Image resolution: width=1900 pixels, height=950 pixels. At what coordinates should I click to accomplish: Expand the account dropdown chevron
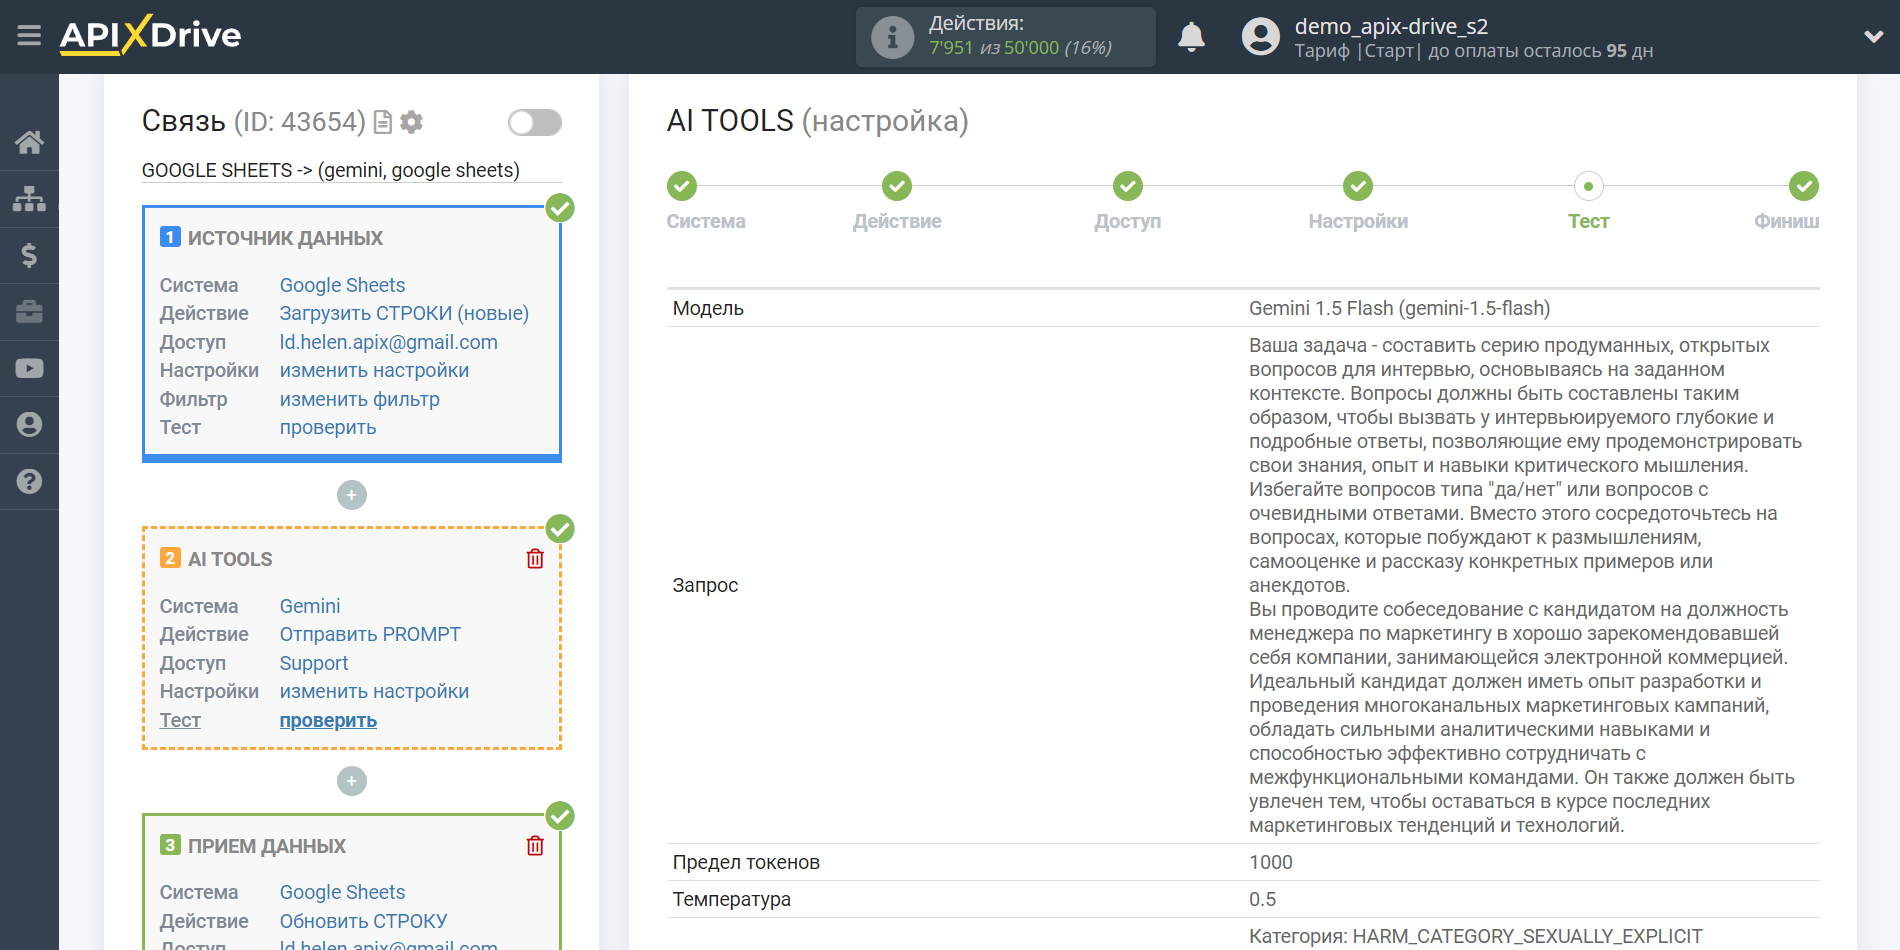coord(1873,37)
